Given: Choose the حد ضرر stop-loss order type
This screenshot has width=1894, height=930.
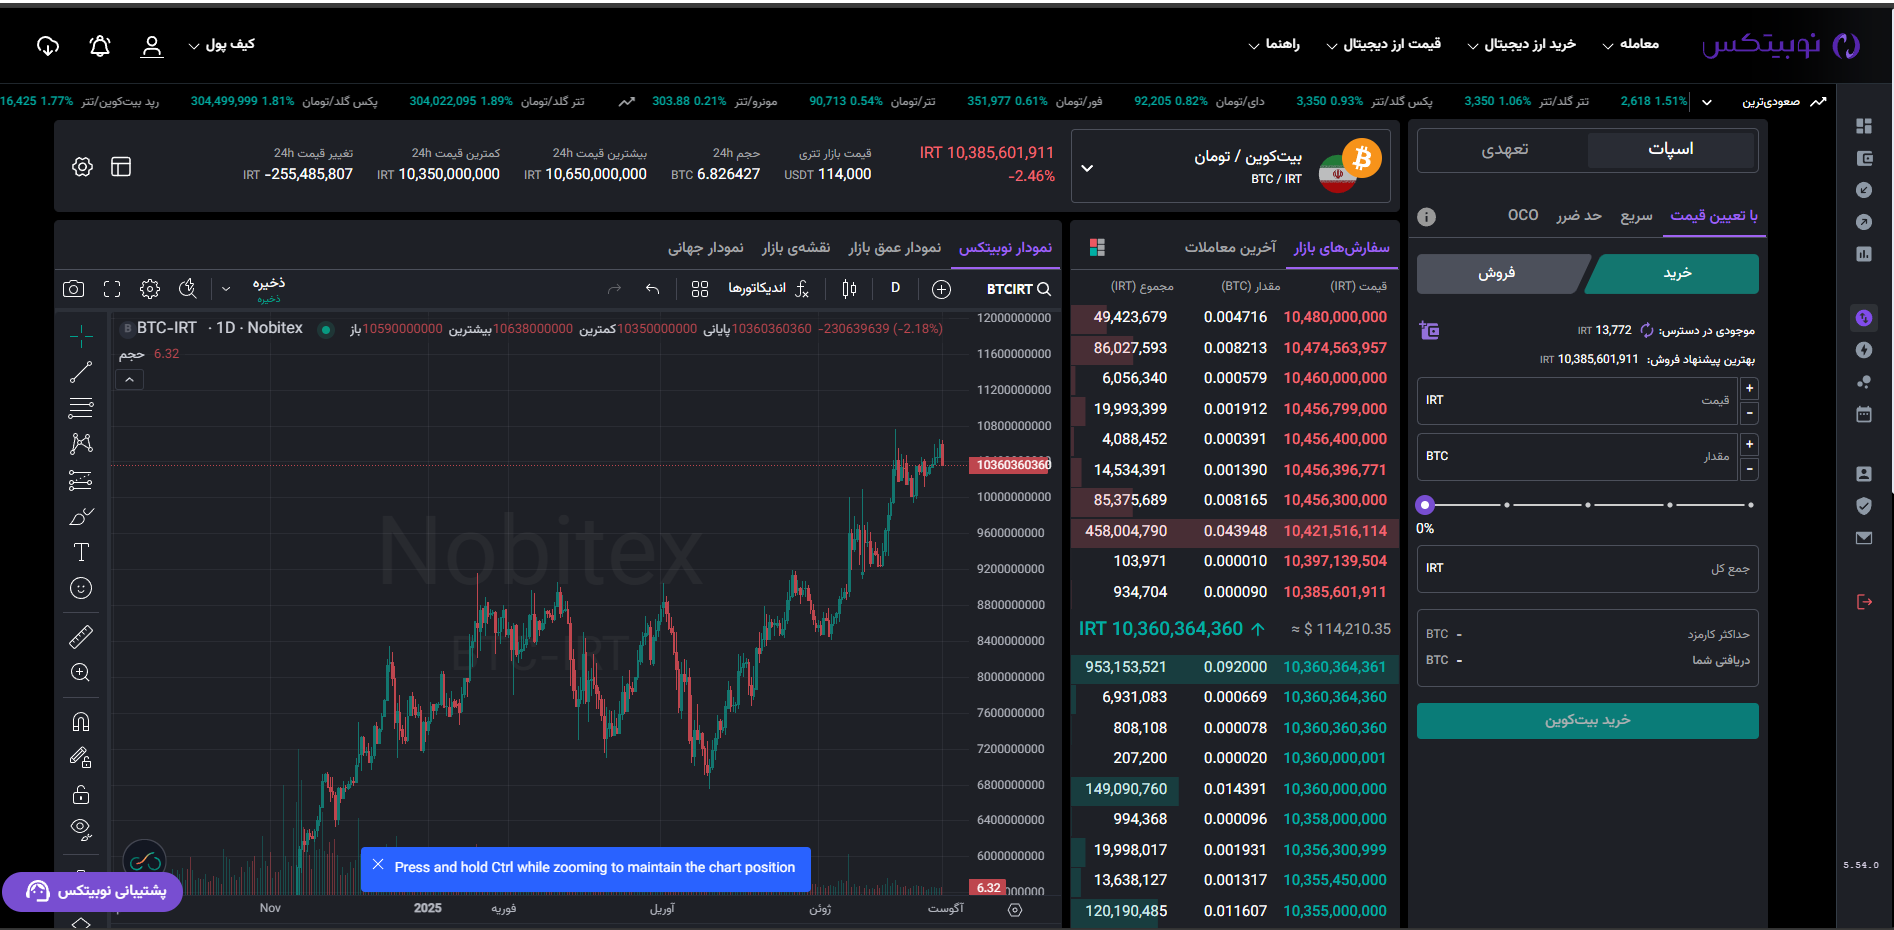Looking at the screenshot, I should coord(1579,215).
